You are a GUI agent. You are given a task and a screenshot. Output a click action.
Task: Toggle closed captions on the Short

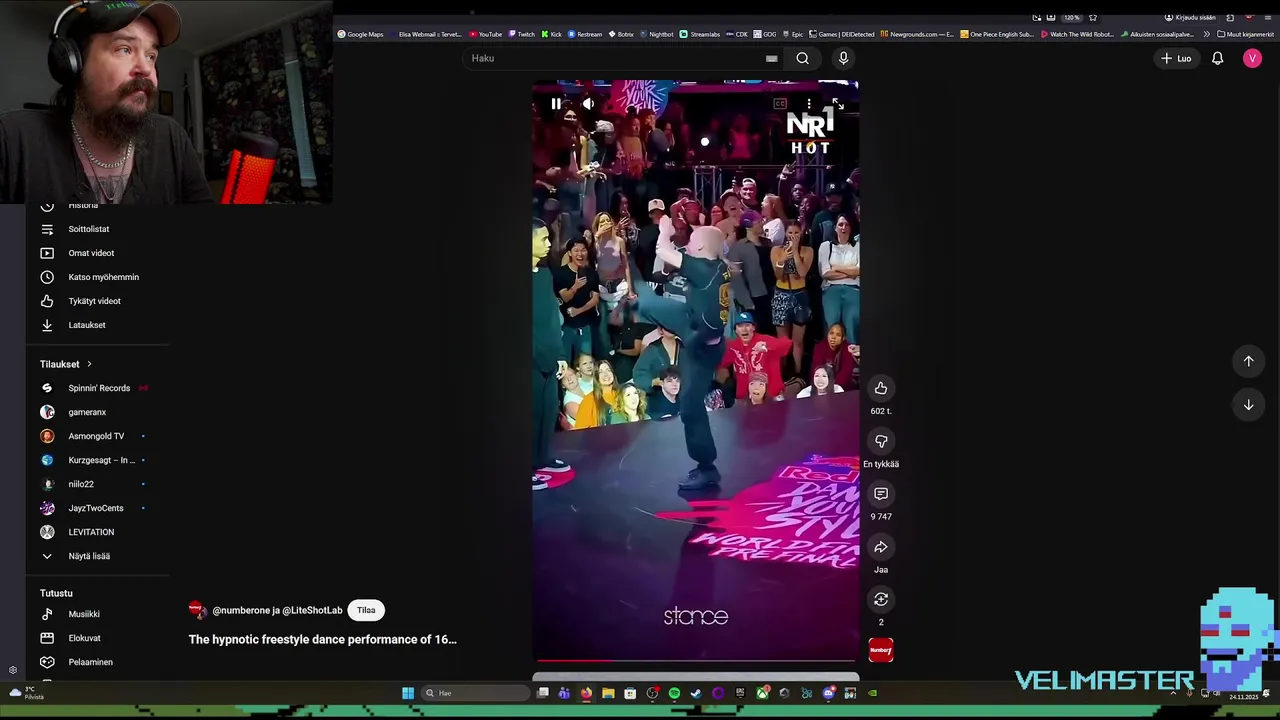click(x=780, y=104)
